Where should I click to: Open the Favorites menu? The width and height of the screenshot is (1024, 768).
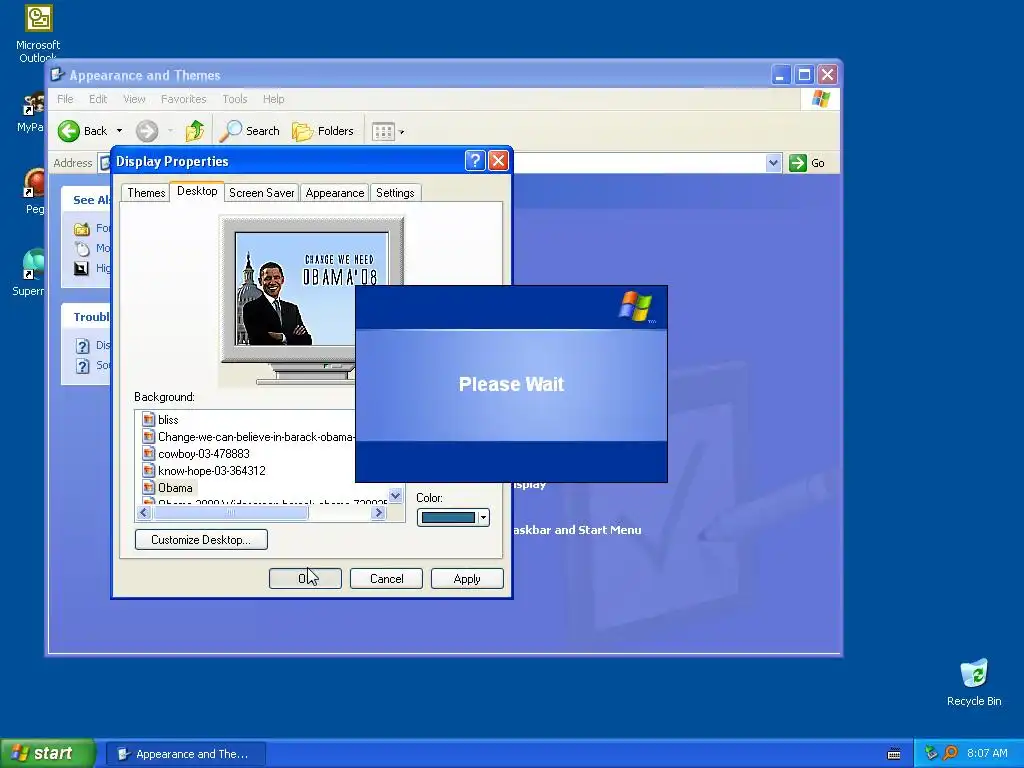click(x=184, y=99)
